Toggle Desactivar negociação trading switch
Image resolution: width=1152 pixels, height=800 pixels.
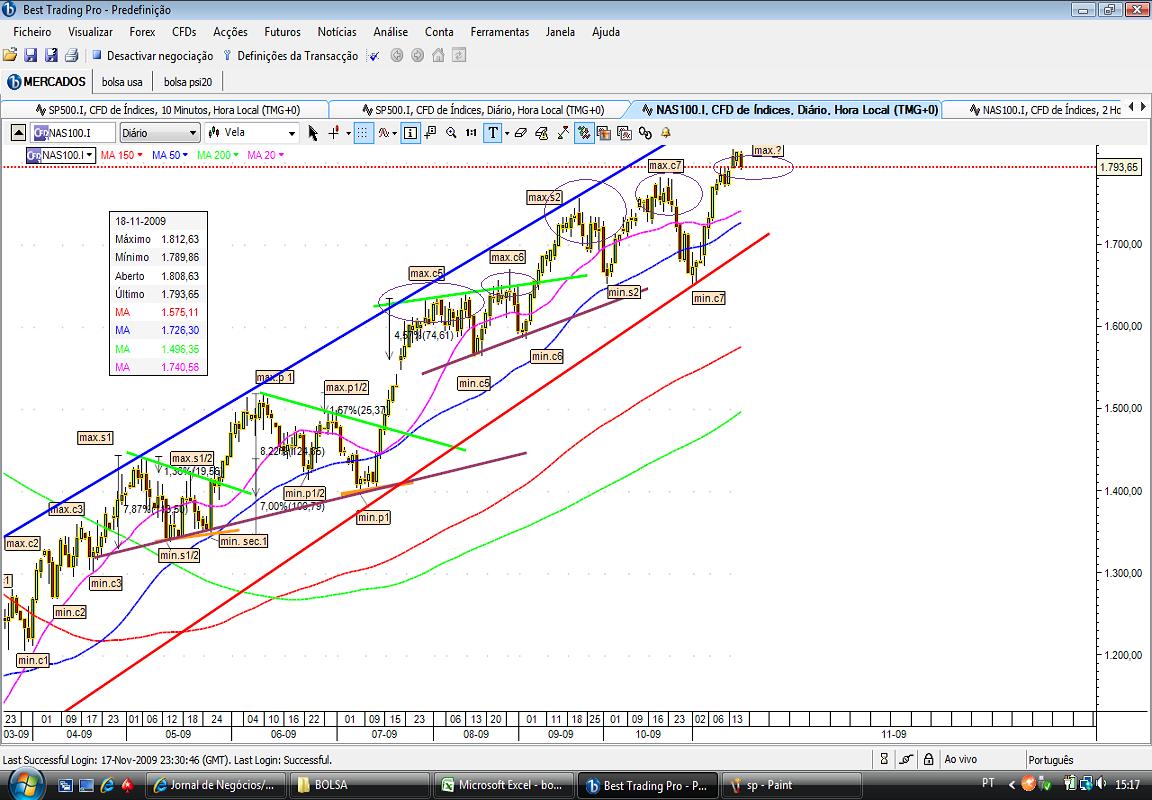click(152, 56)
